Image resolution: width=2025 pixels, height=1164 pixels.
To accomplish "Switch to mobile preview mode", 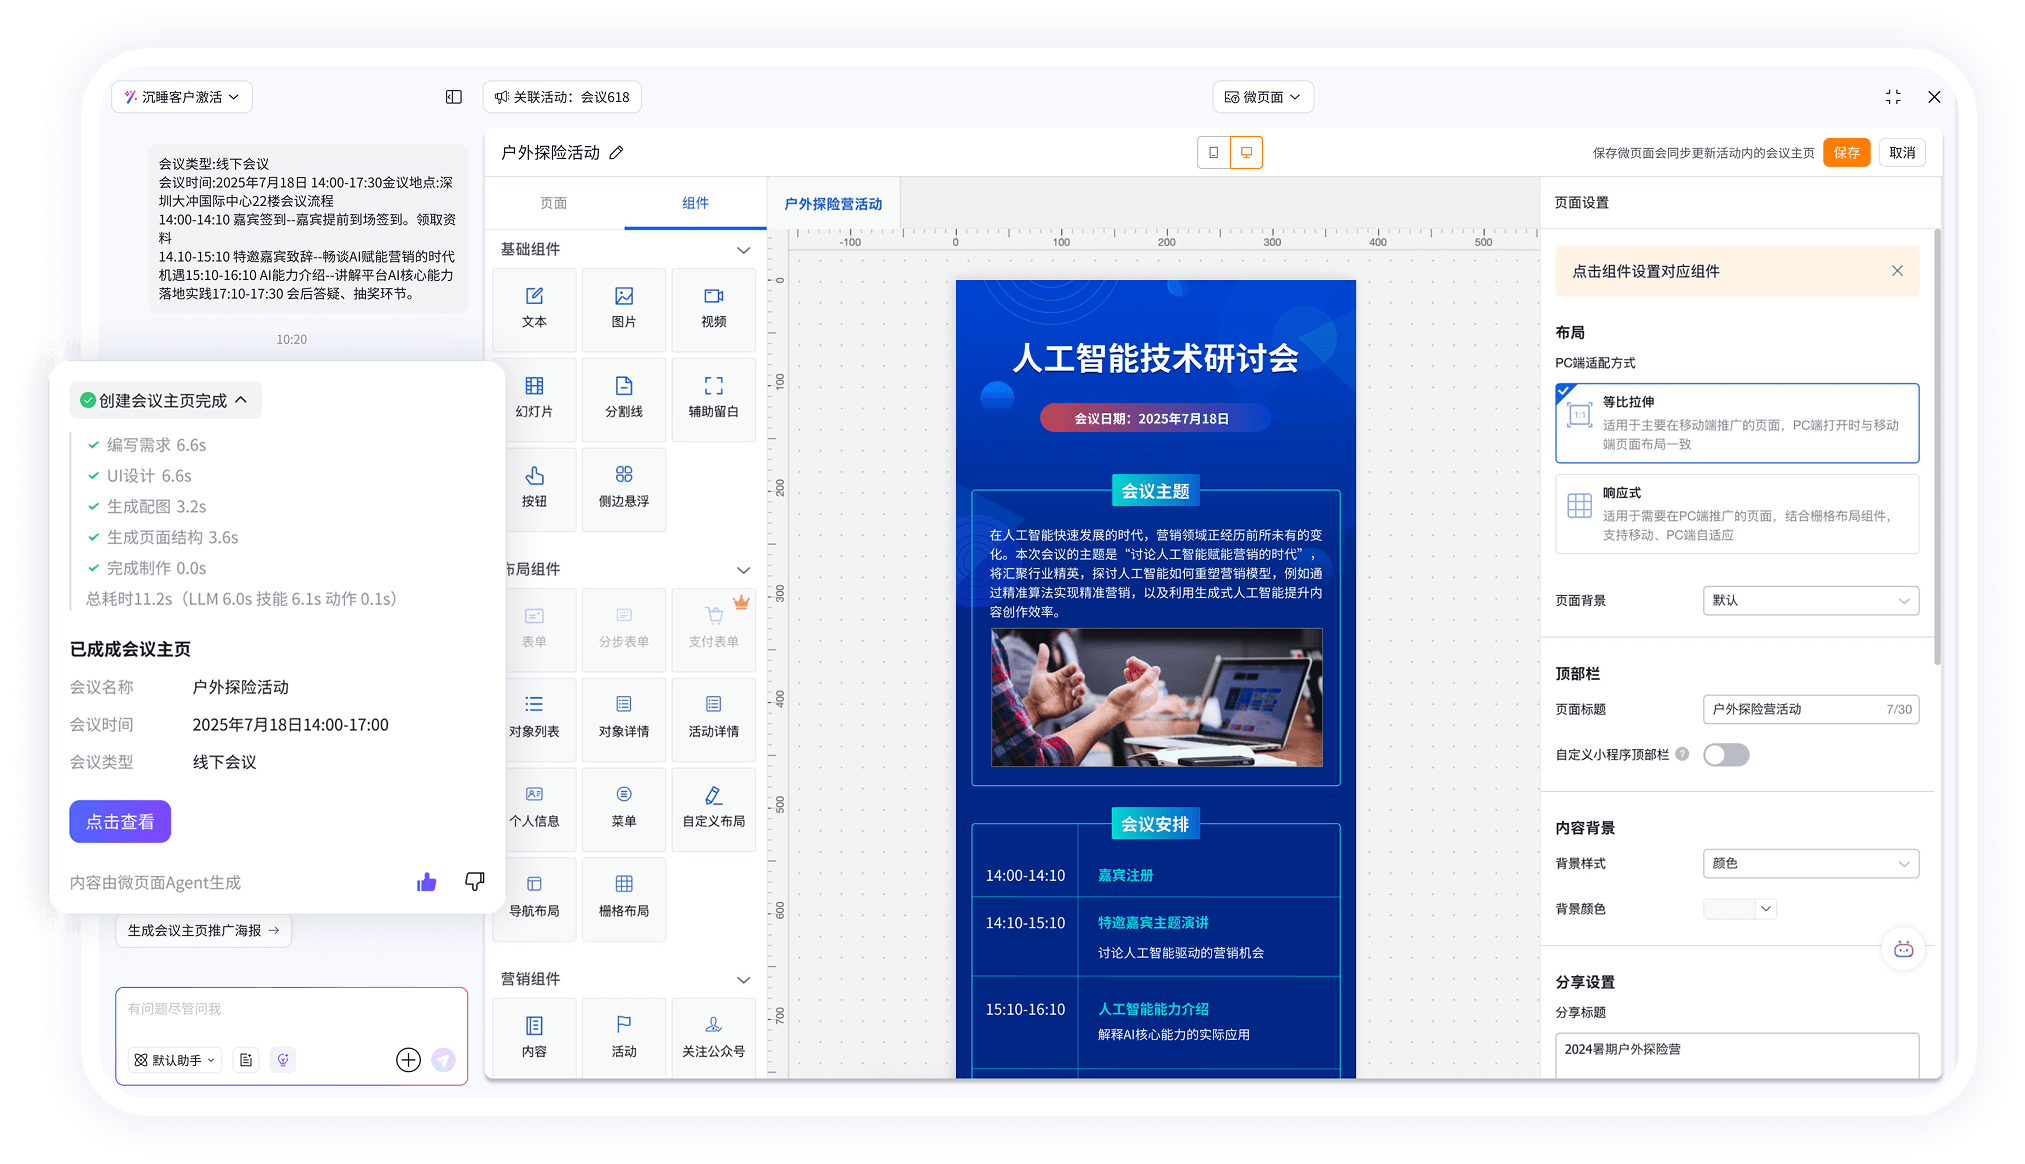I will 1213,152.
